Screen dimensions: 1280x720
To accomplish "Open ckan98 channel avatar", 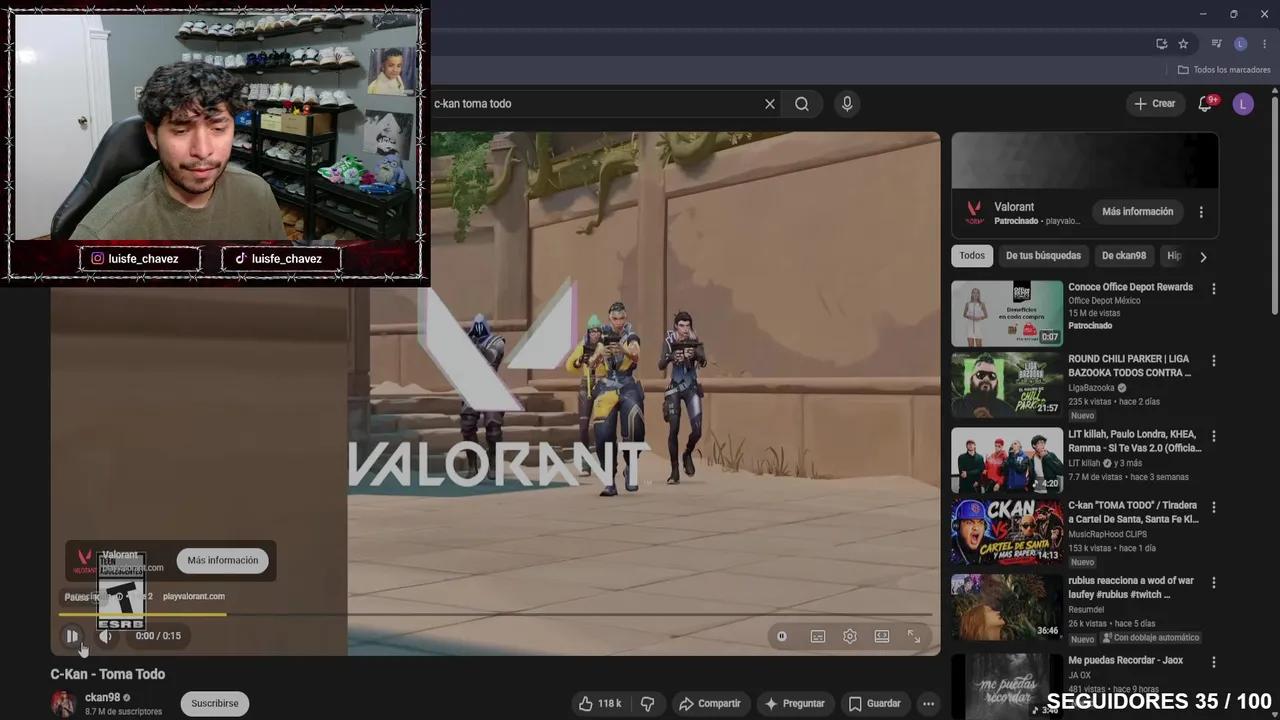I will (64, 704).
